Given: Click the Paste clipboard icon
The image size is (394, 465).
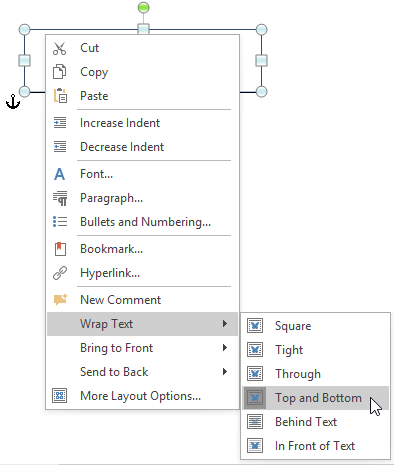Looking at the screenshot, I should pos(60,96).
